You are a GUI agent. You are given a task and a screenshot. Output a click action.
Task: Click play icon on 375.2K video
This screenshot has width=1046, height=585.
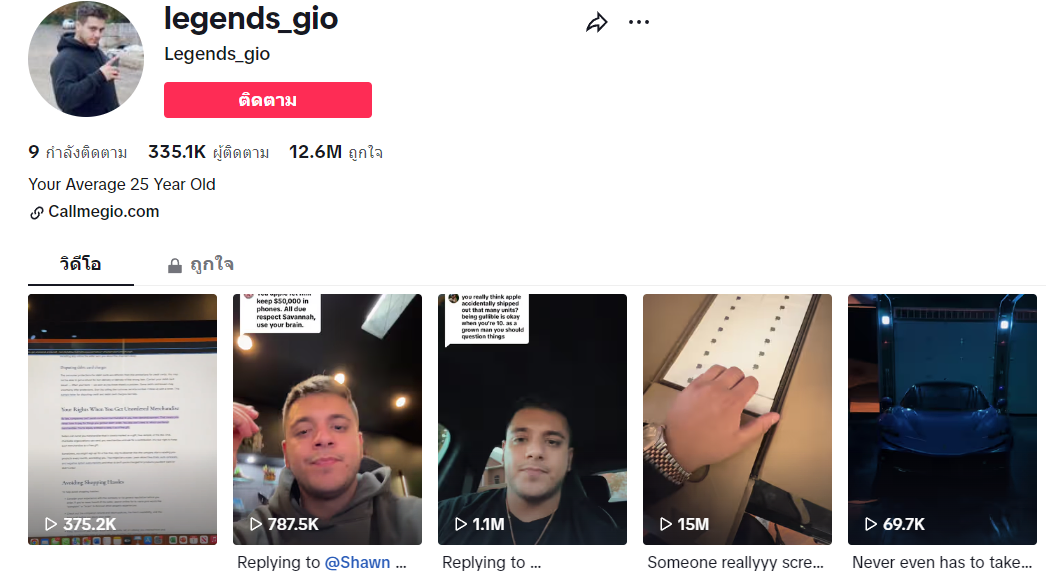51,524
